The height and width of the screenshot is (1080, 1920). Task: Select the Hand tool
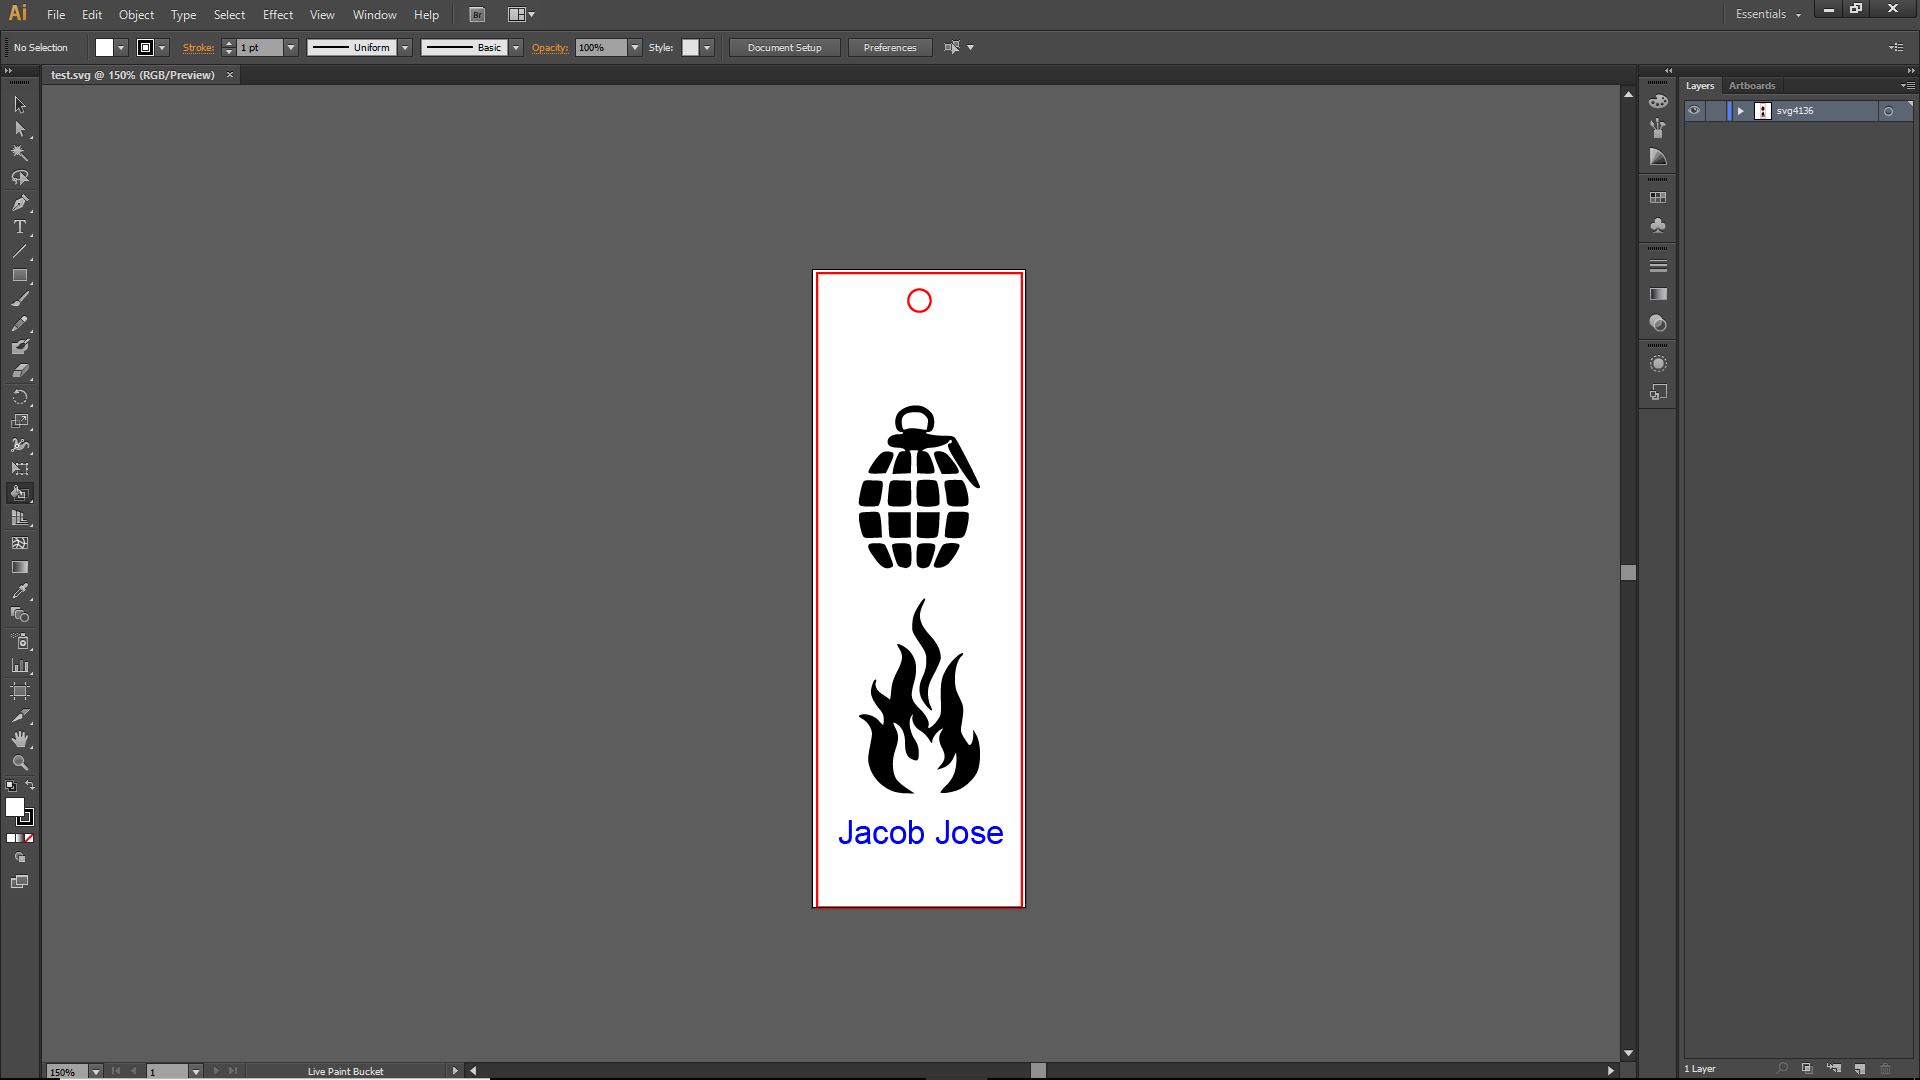point(19,739)
